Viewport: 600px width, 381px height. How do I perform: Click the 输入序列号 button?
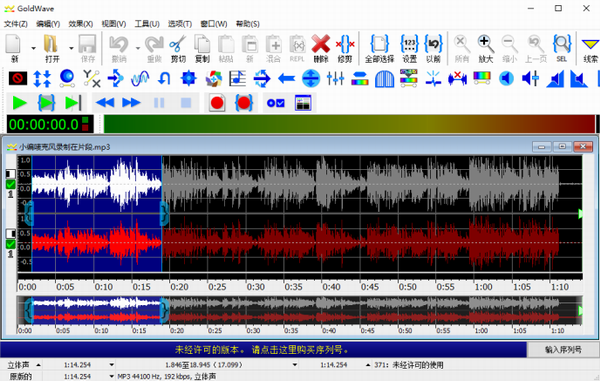(x=563, y=350)
